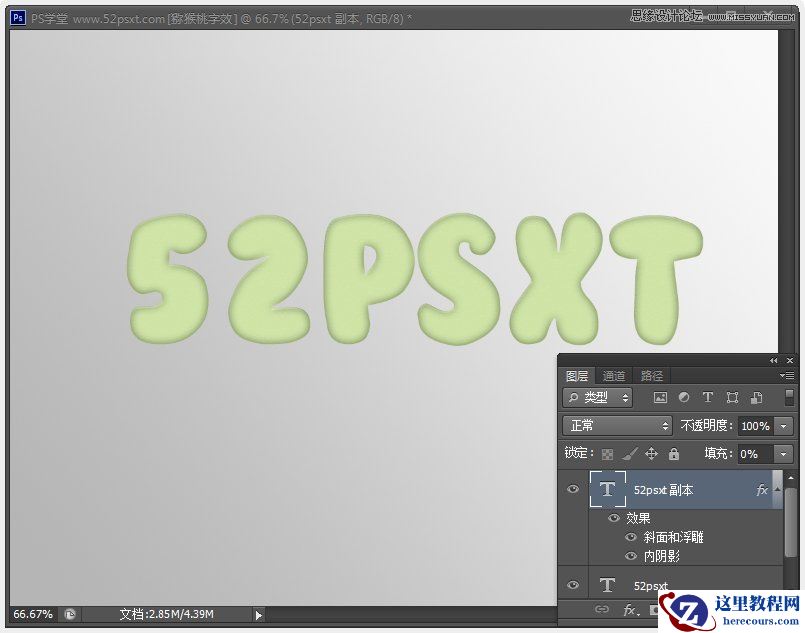Click layers list scroll up arrow
Screen dimensions: 805x633
click(x=791, y=478)
